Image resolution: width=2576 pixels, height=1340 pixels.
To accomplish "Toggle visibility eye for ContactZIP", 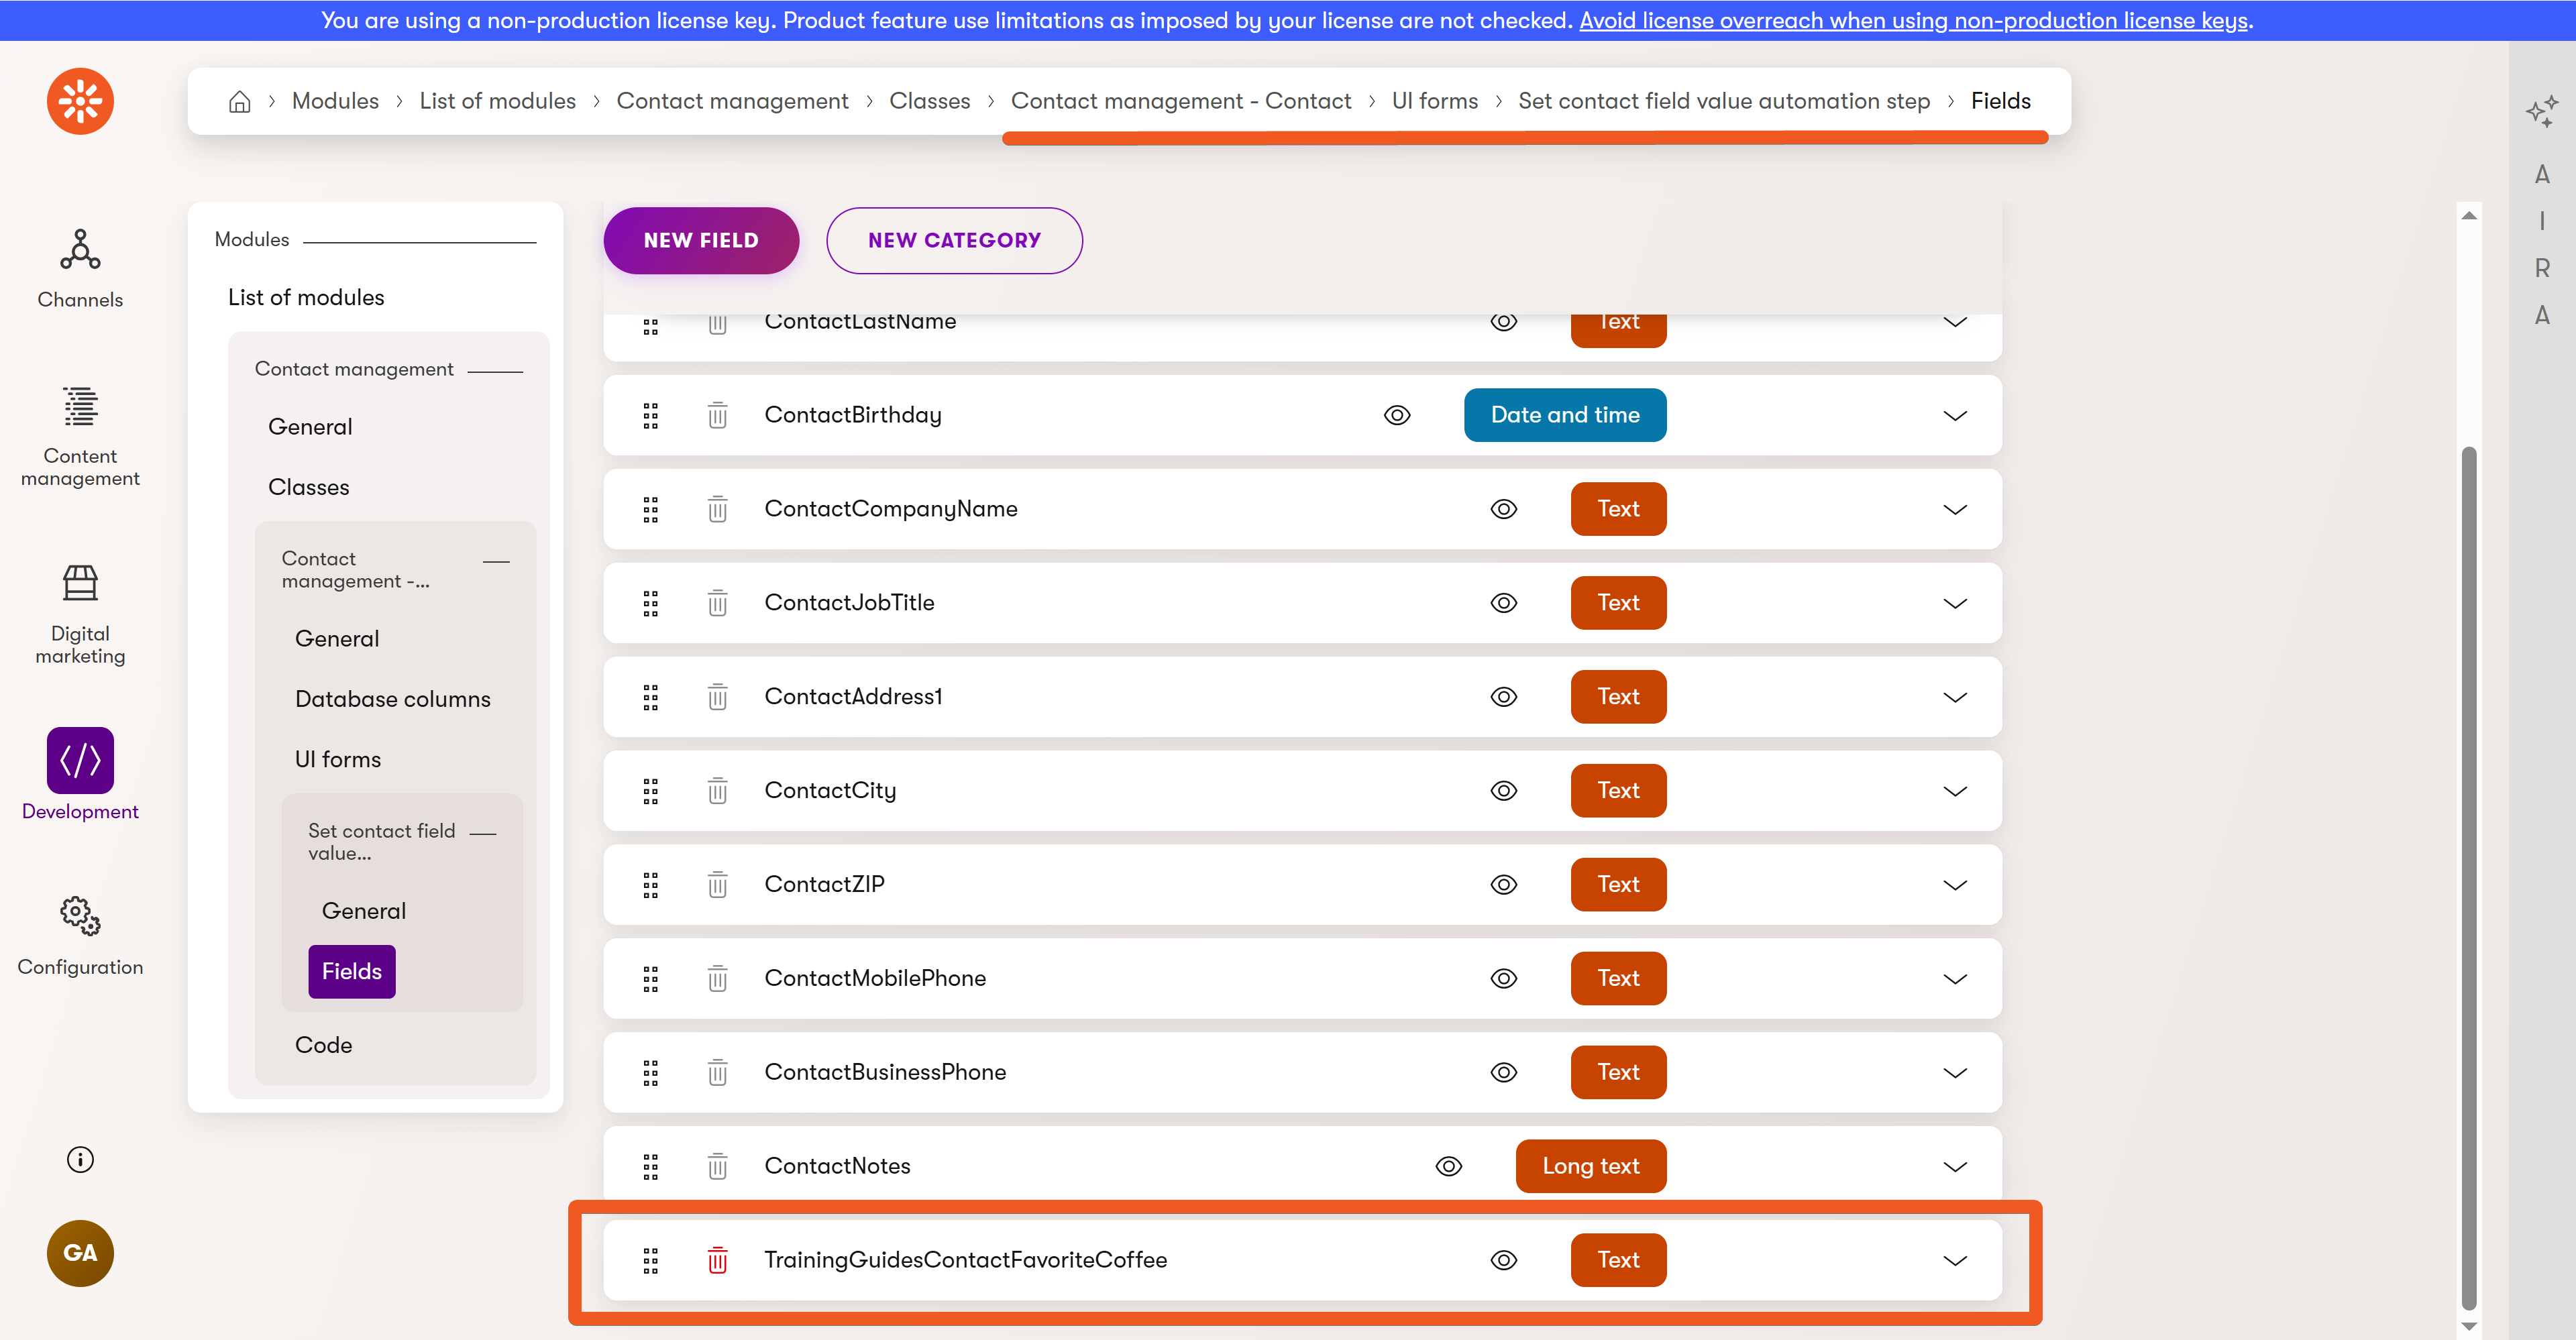I will [x=1503, y=885].
